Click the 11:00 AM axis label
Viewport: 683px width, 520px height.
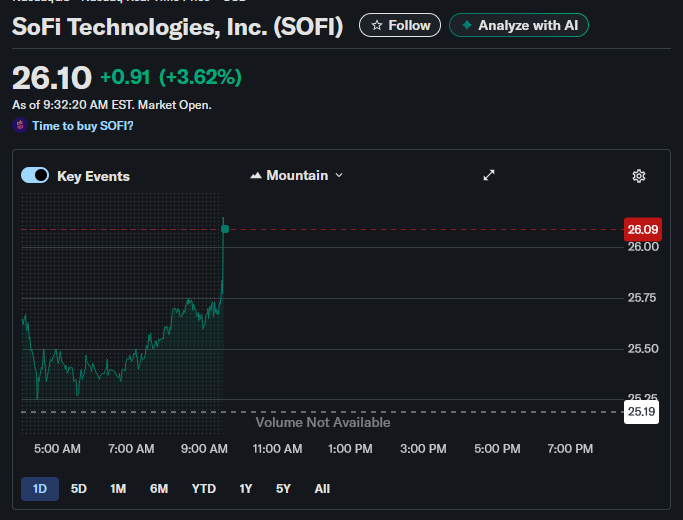click(277, 449)
